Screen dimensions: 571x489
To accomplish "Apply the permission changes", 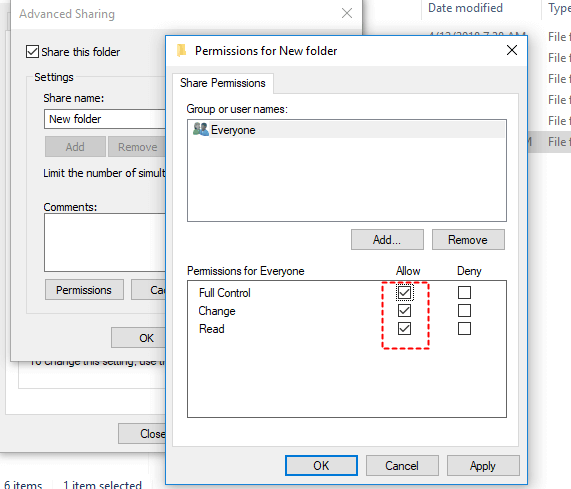I will click(x=483, y=465).
